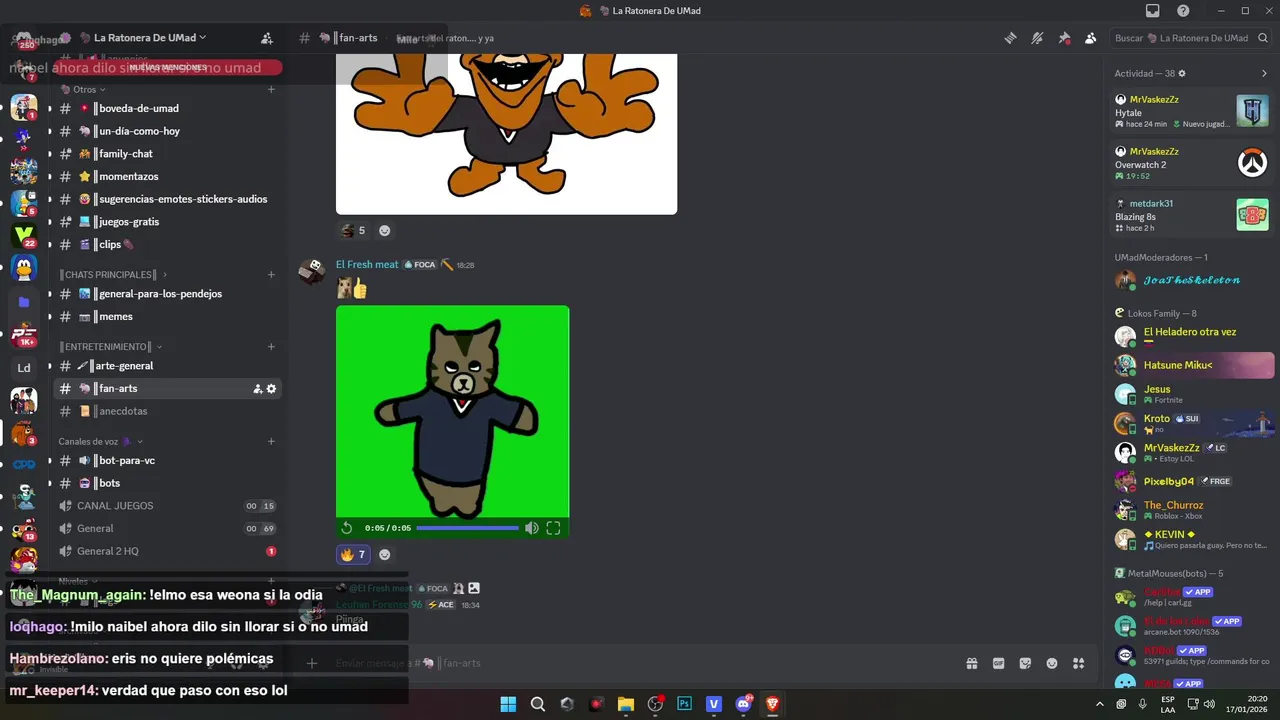Open File Explorer on the taskbar
The width and height of the screenshot is (1280, 720).
point(626,704)
